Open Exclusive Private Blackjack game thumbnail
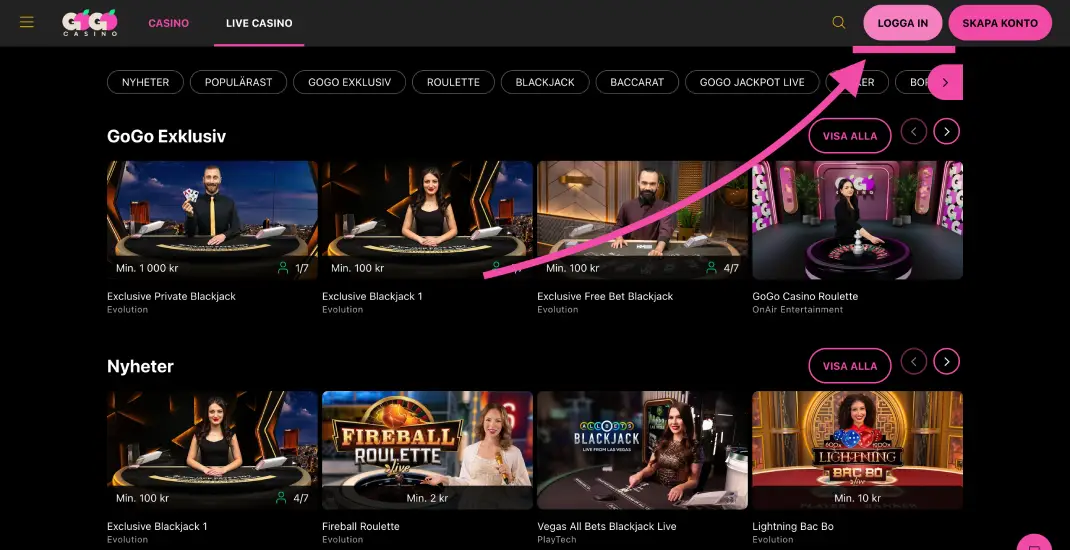The image size is (1070, 550). pyautogui.click(x=212, y=220)
